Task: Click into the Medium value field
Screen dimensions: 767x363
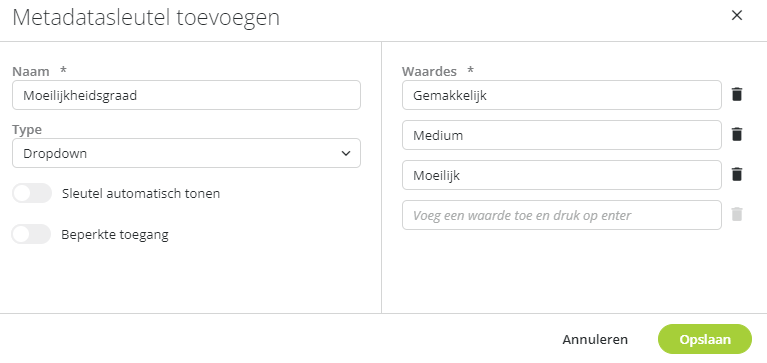Action: pyautogui.click(x=562, y=135)
